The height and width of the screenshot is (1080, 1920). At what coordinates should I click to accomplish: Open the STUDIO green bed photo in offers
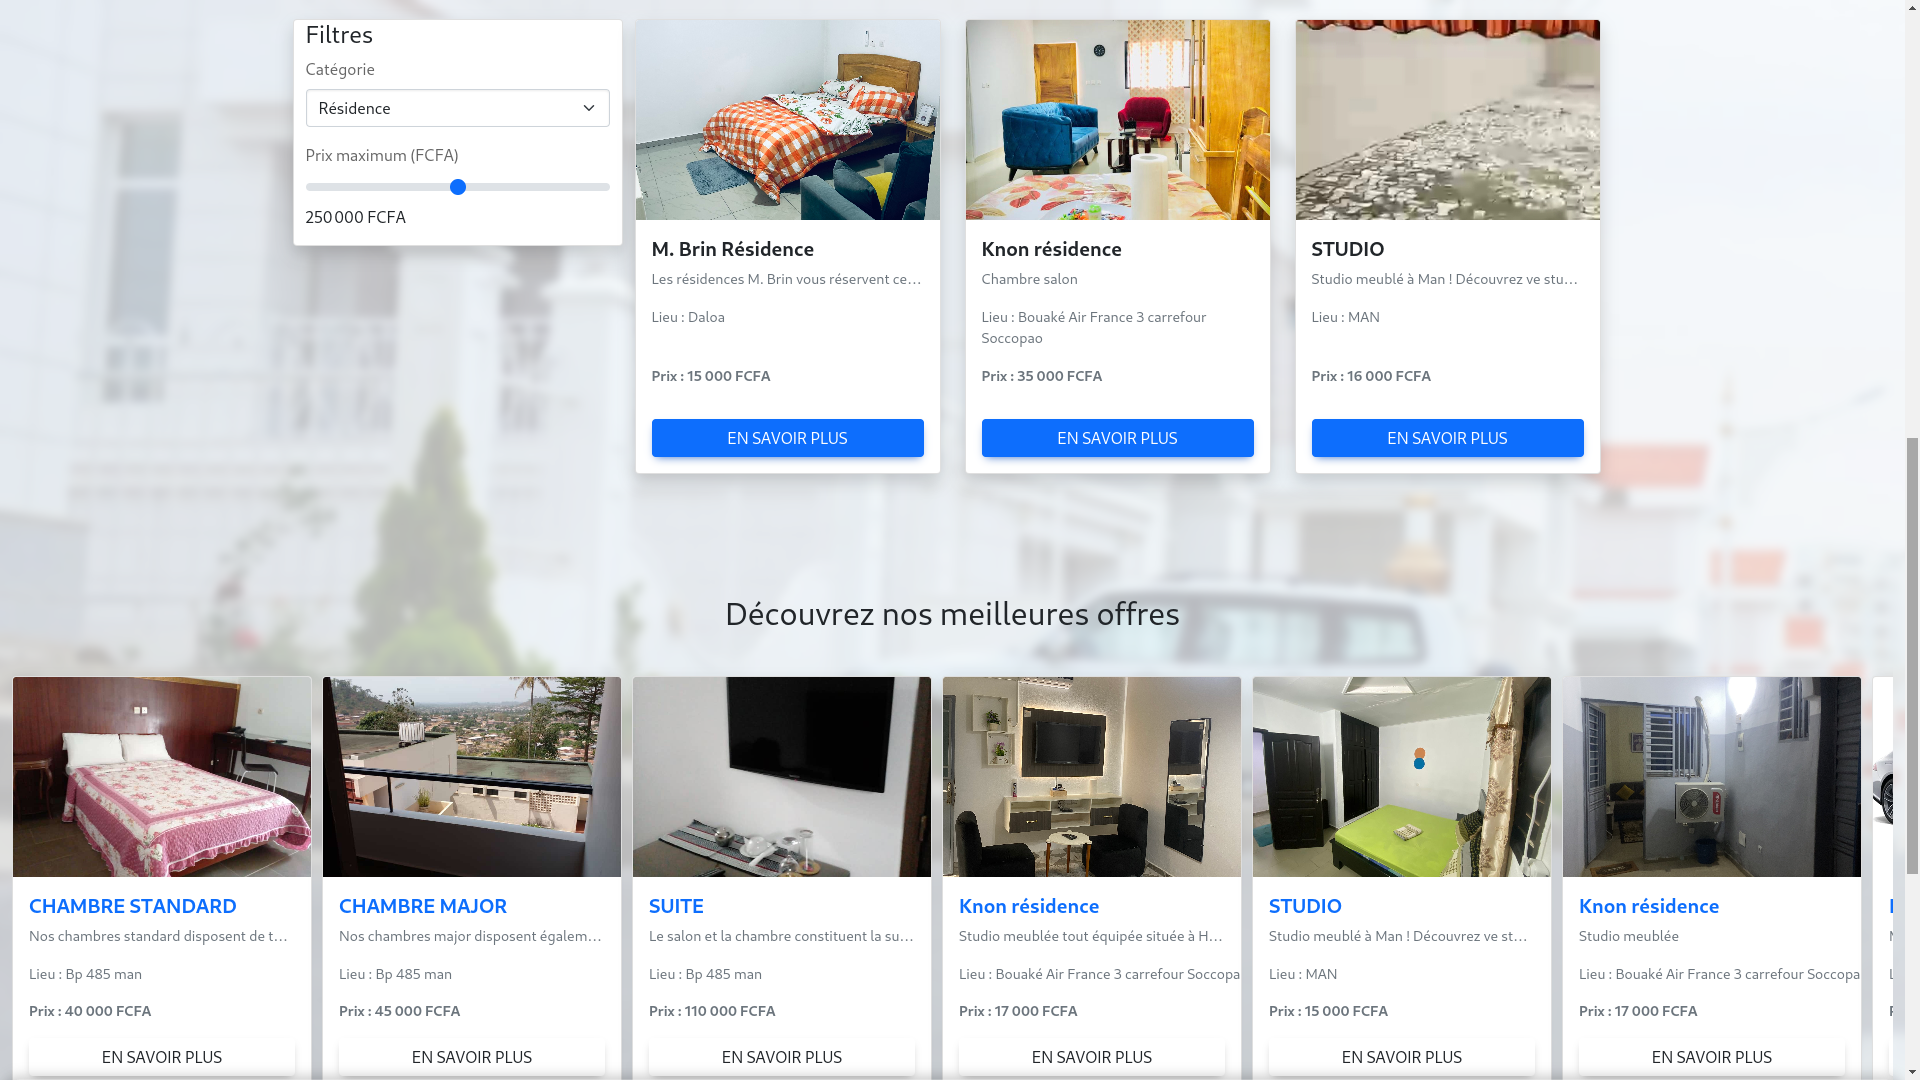[x=1402, y=777]
